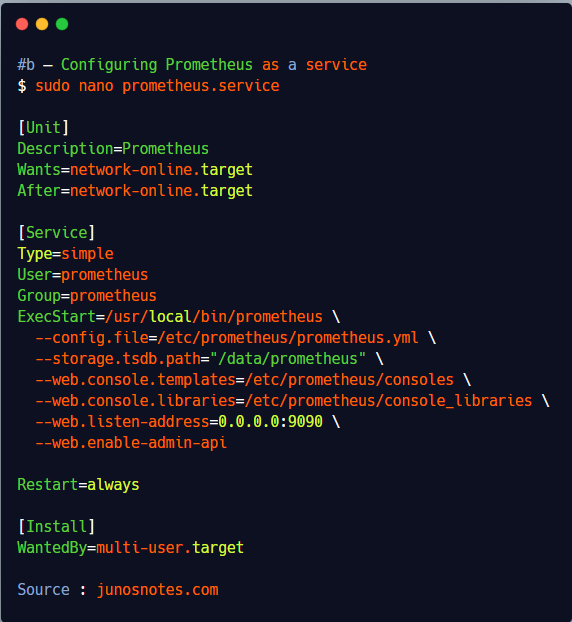Click the After=network-online.target line
The image size is (572, 622).
tap(135, 191)
